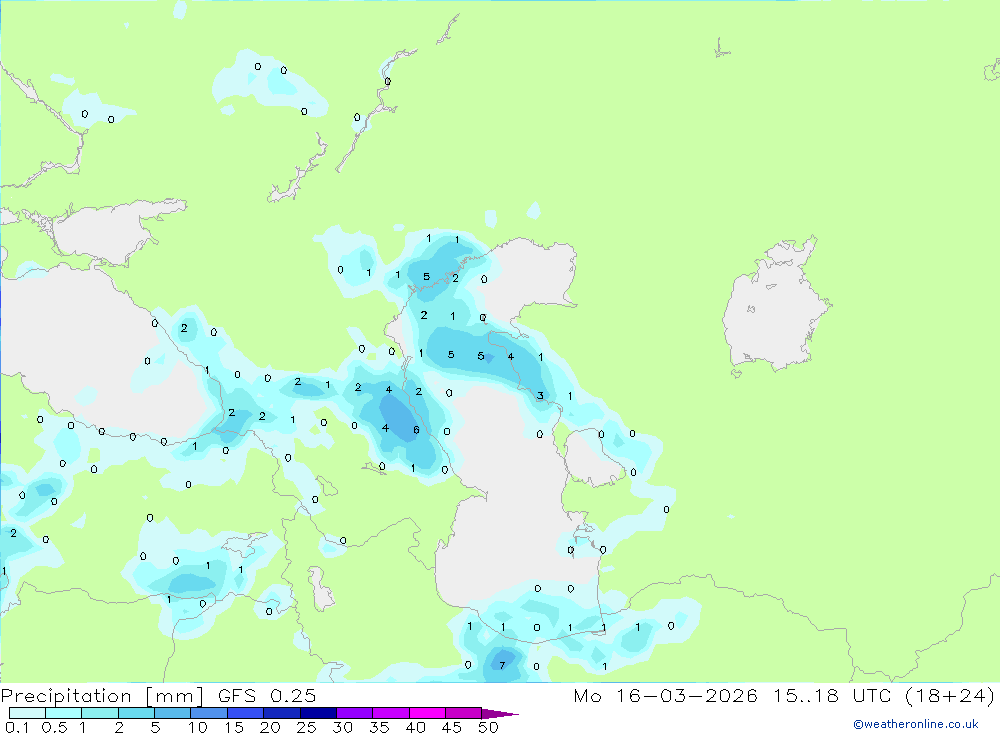Click the lightest 0.1–0.5 mm legend swatch
The width and height of the screenshot is (1000, 733).
(x=27, y=713)
